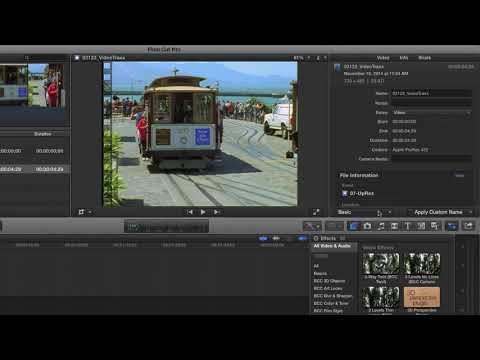This screenshot has height=360, width=480.
Task: Click the browser clip filmstrip thumbnail
Action: pyautogui.click(x=32, y=86)
